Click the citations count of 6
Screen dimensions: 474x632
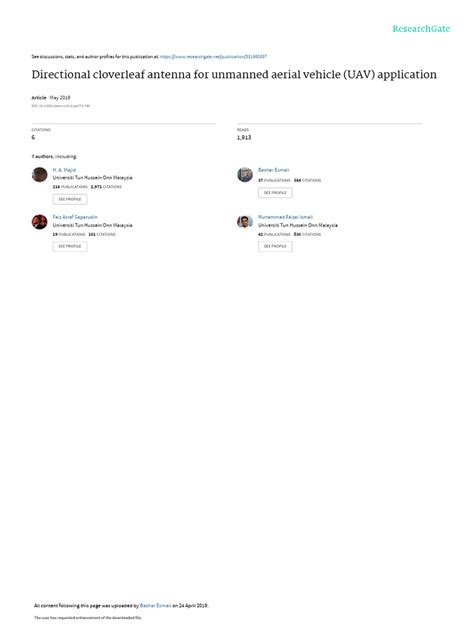pos(33,137)
